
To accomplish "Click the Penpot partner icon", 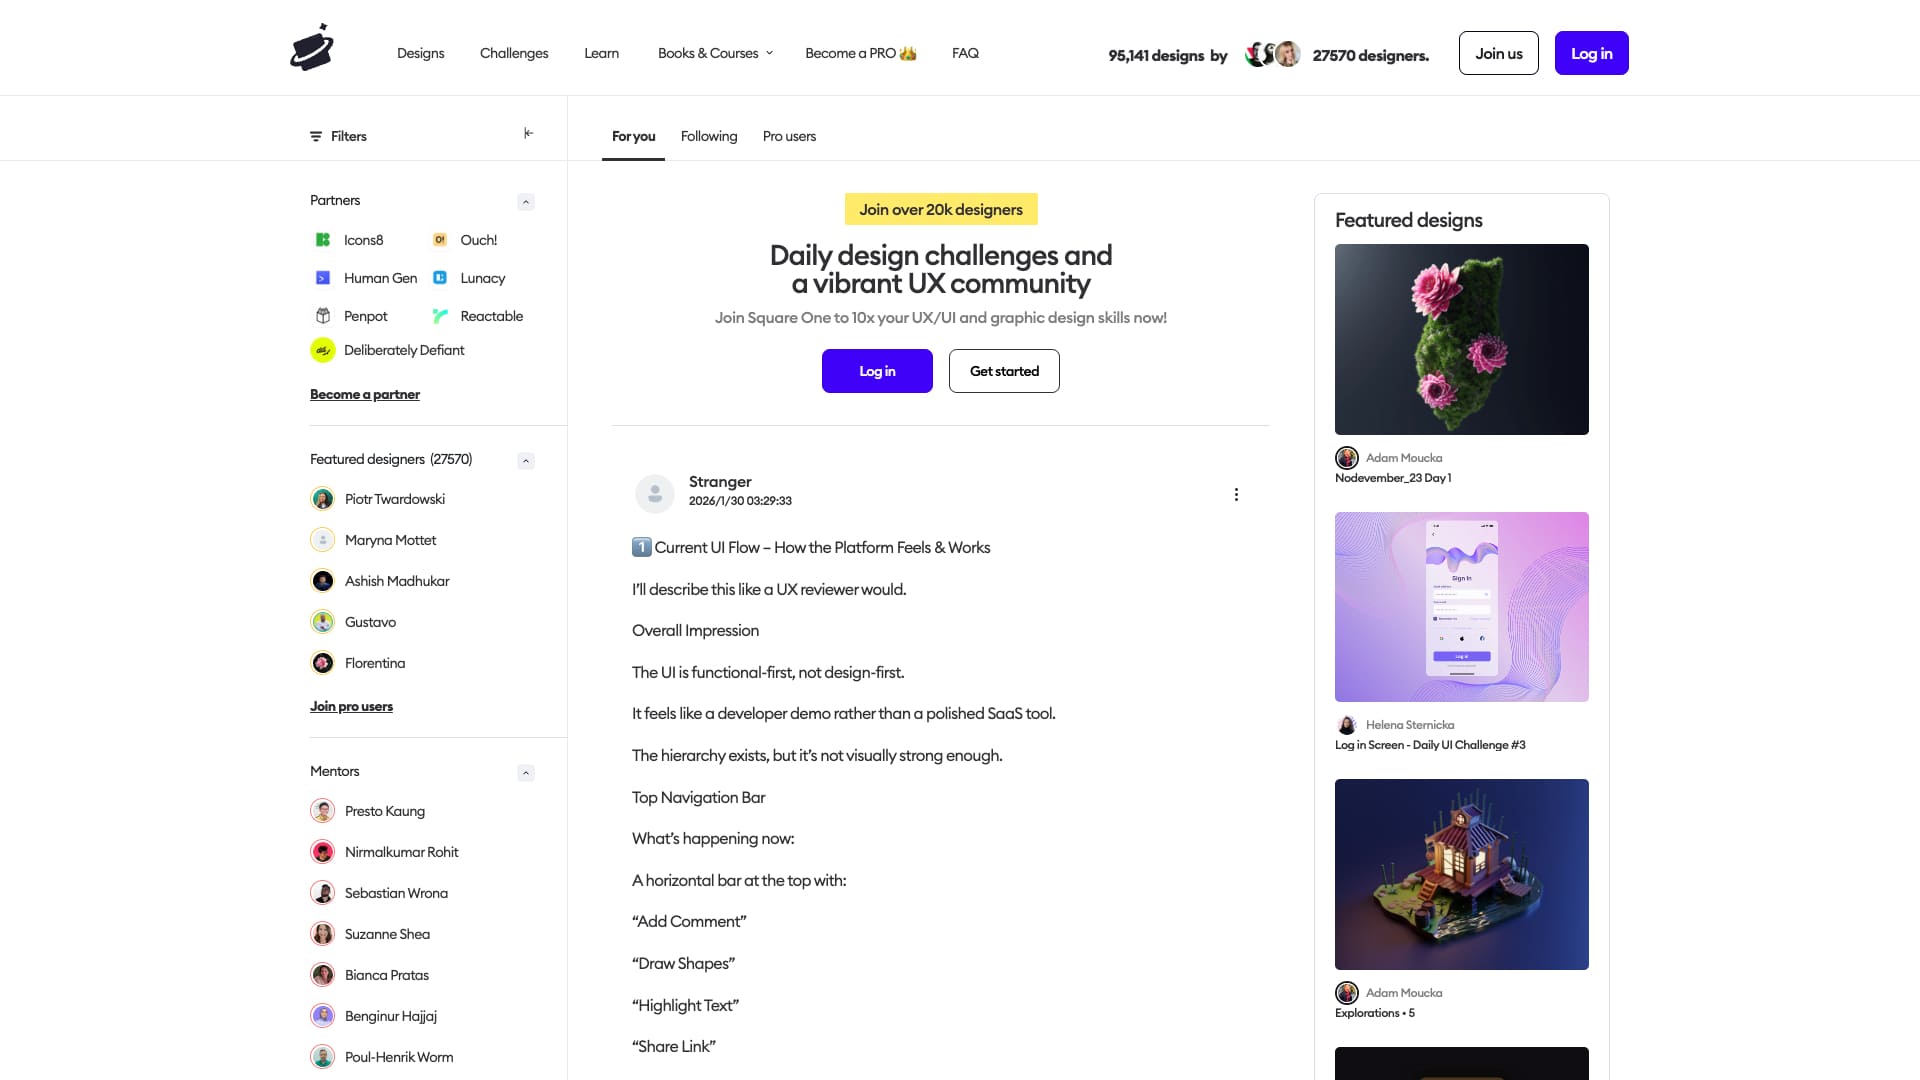I will coord(323,316).
